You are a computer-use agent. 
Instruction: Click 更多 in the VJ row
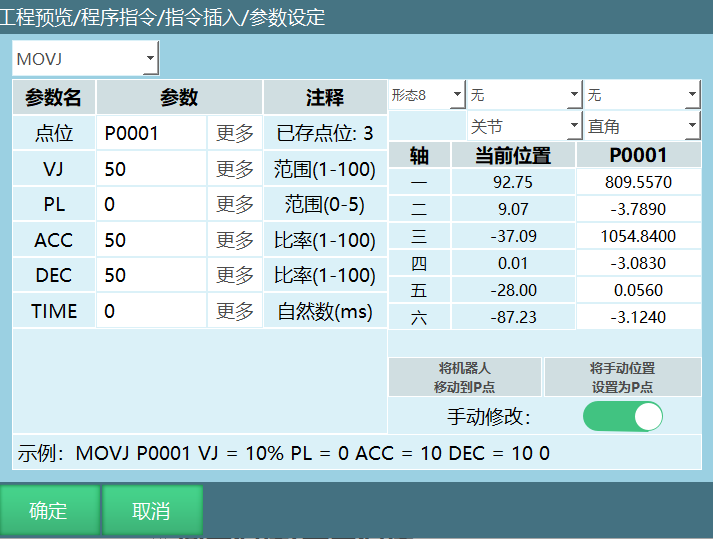235,169
